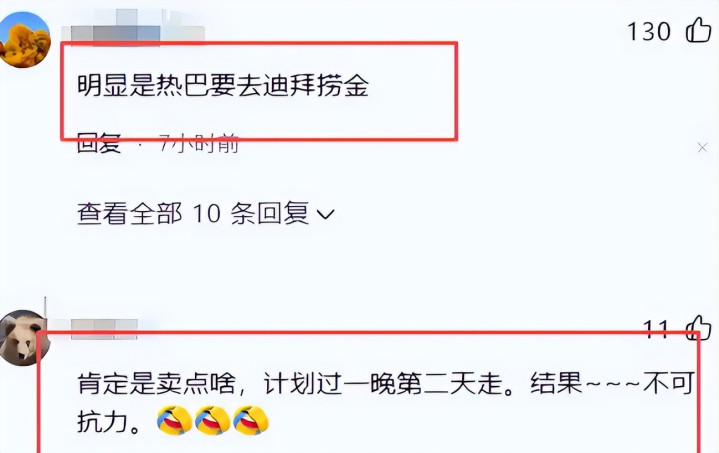Open the bear avatar profile
Screen dimensions: 719x453
pyautogui.click(x=23, y=337)
